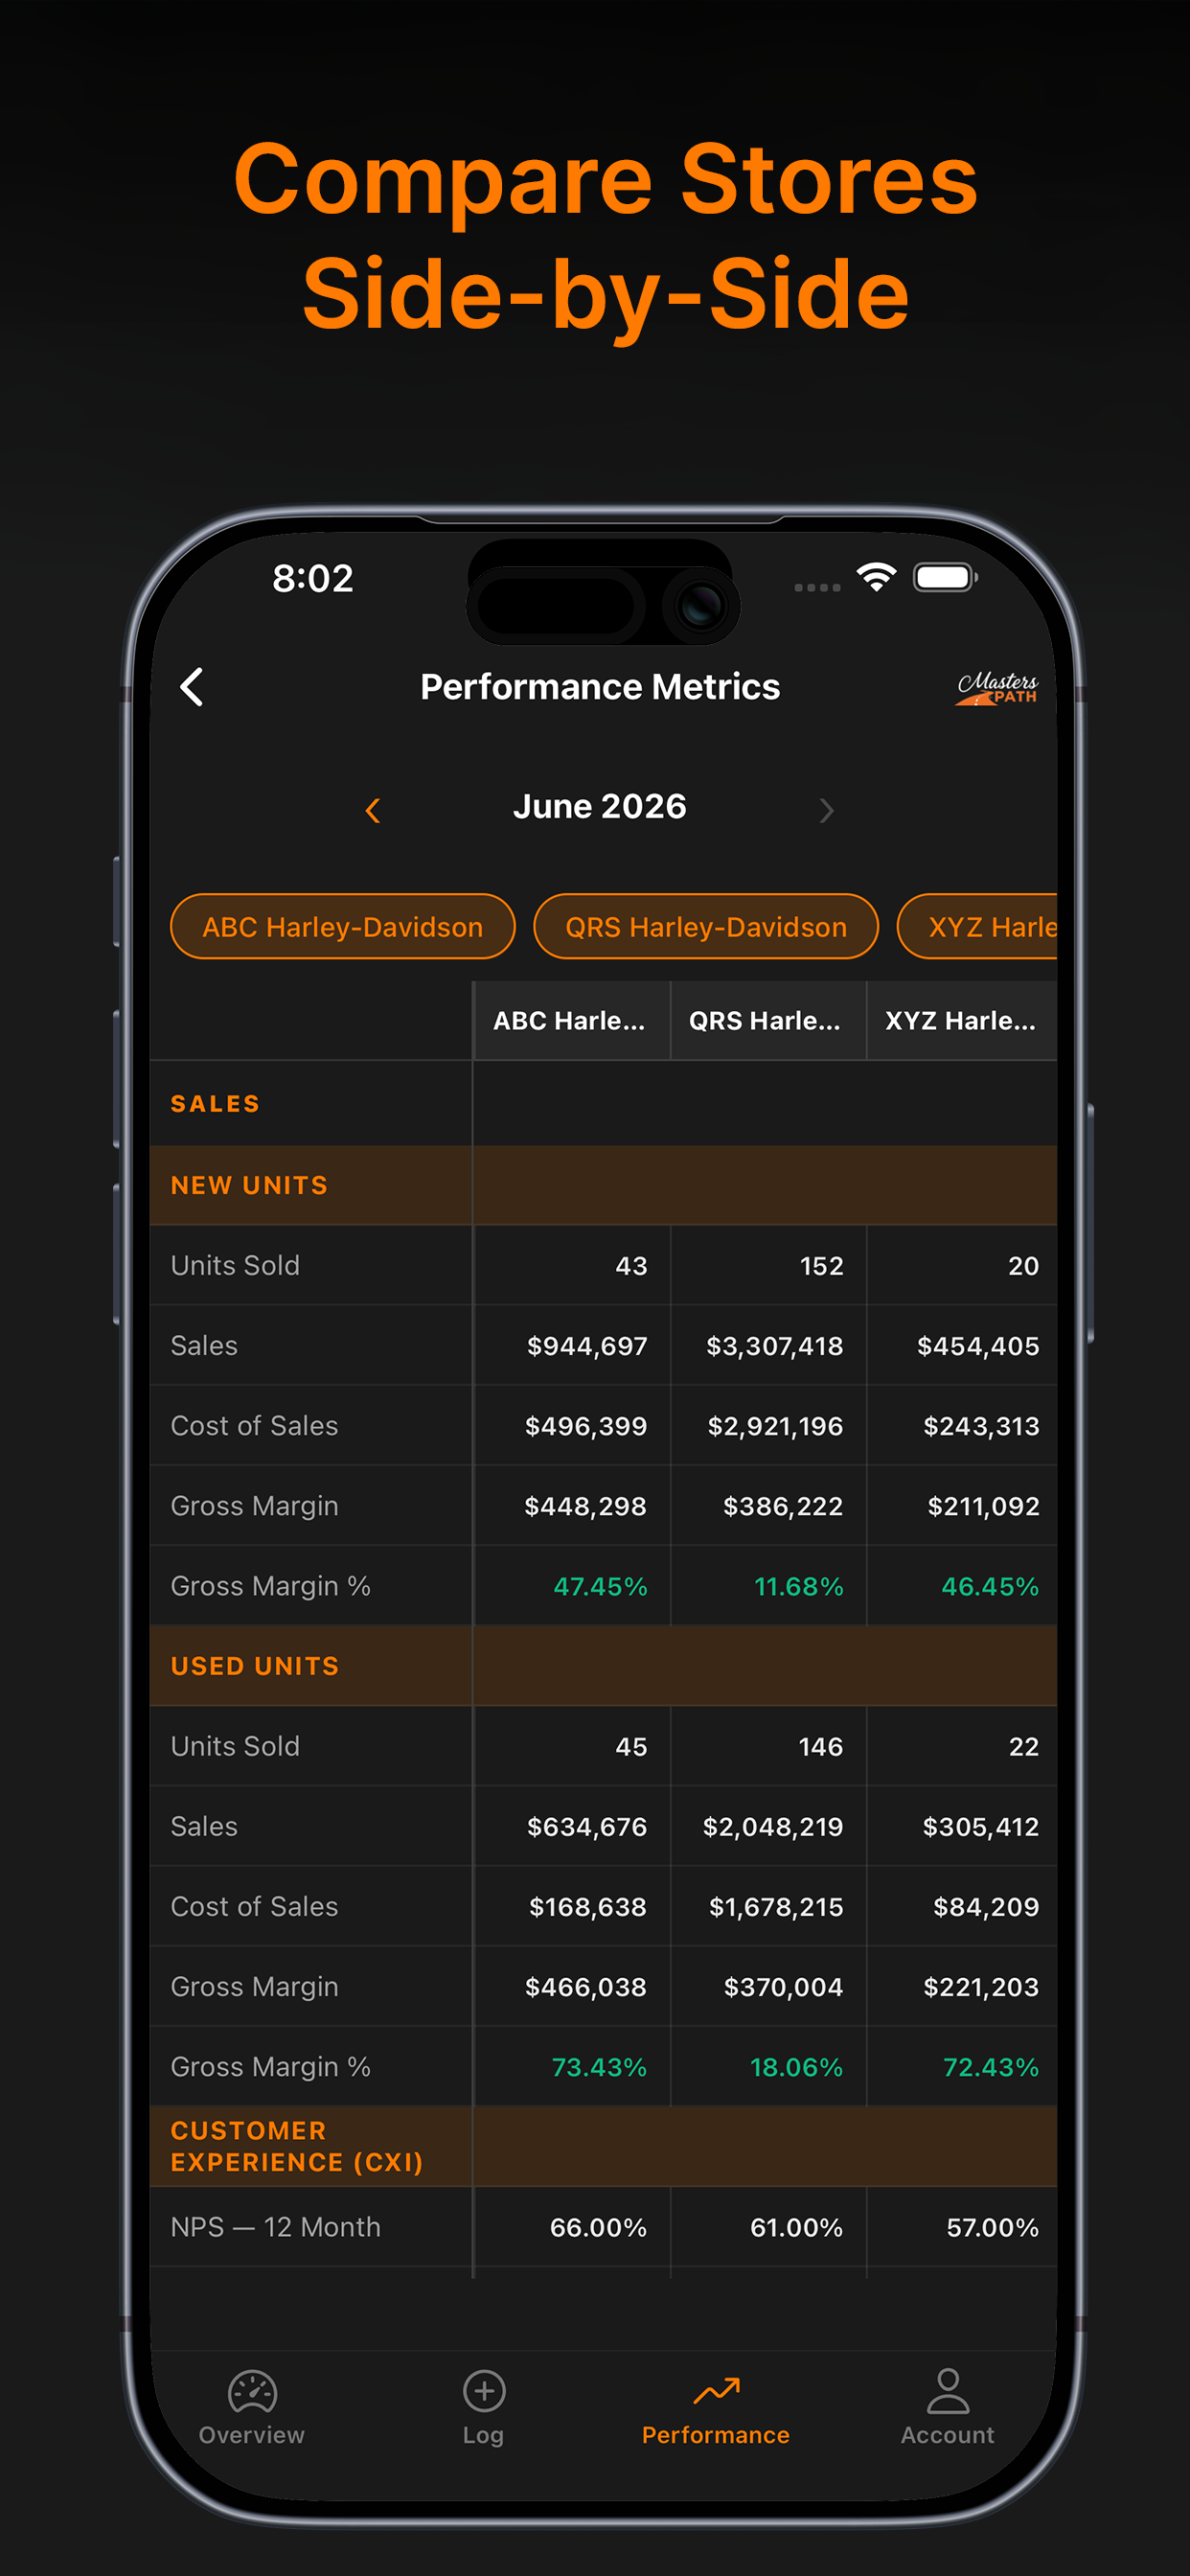Tap the USED UNITS section header

[603, 1666]
